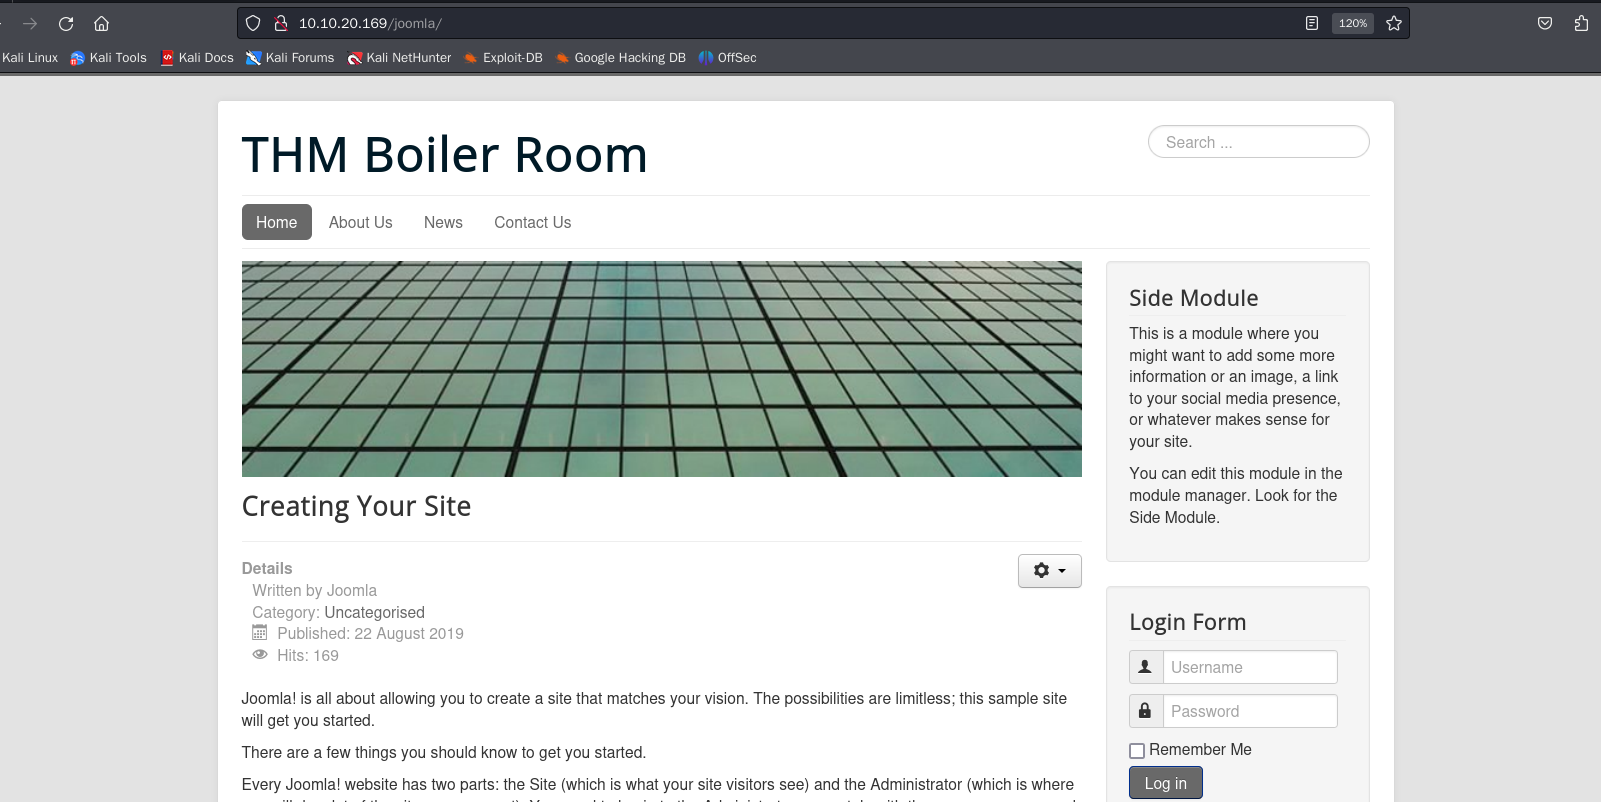Open Google Hacking DB bookmark

(x=620, y=58)
